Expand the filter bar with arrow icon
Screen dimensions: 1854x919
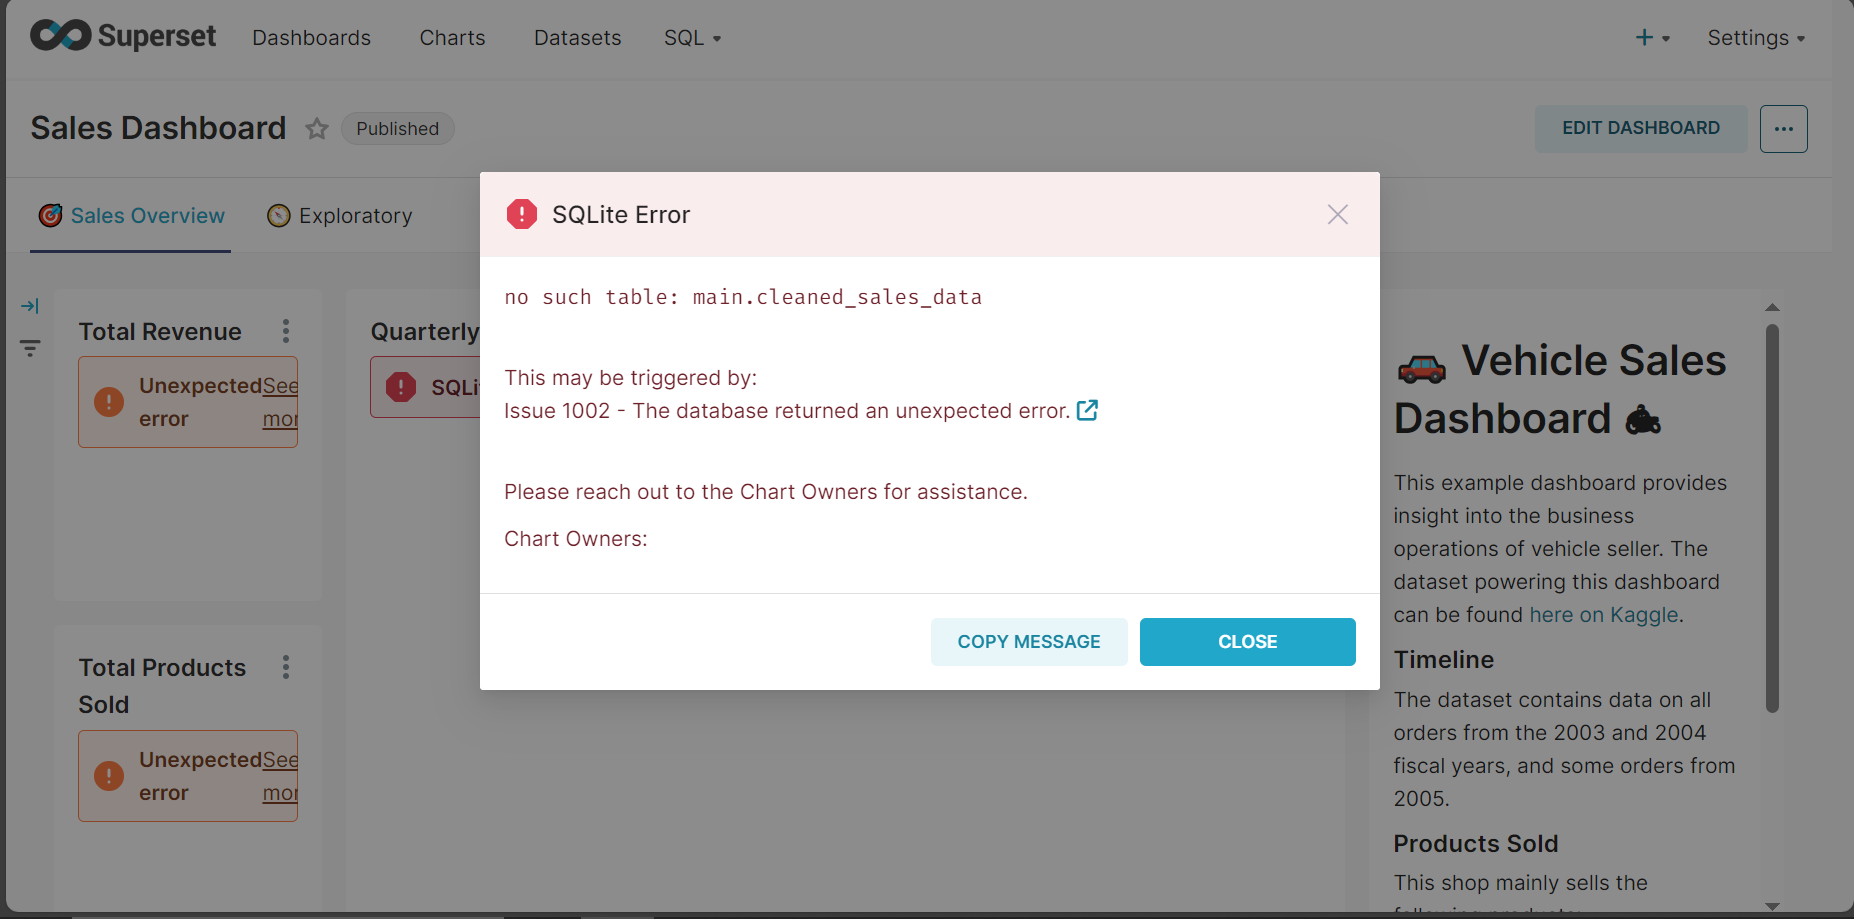click(x=30, y=306)
